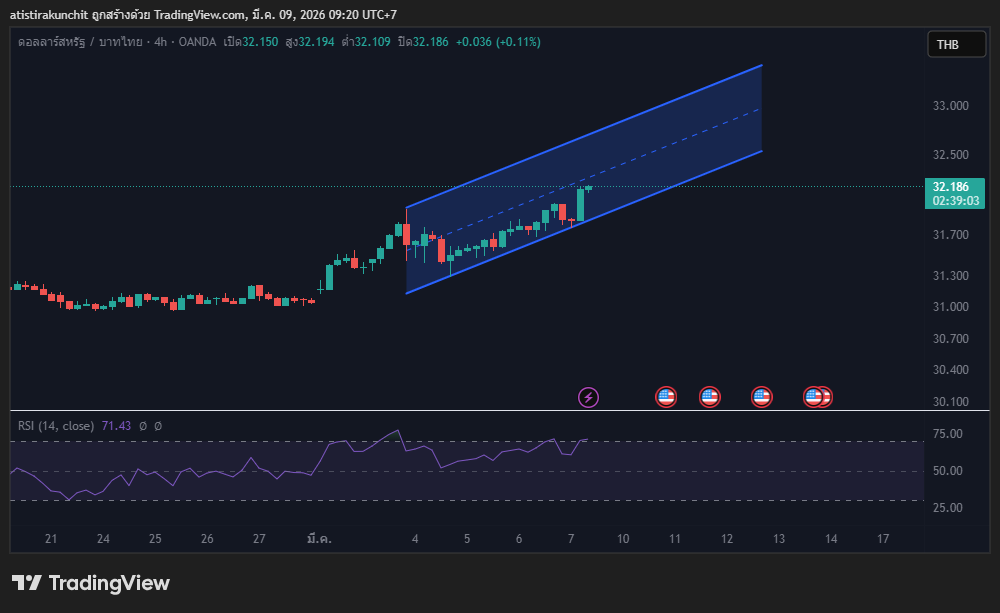Click the purple lightning bolt event icon
Viewport: 1000px width, 613px height.
pos(589,398)
